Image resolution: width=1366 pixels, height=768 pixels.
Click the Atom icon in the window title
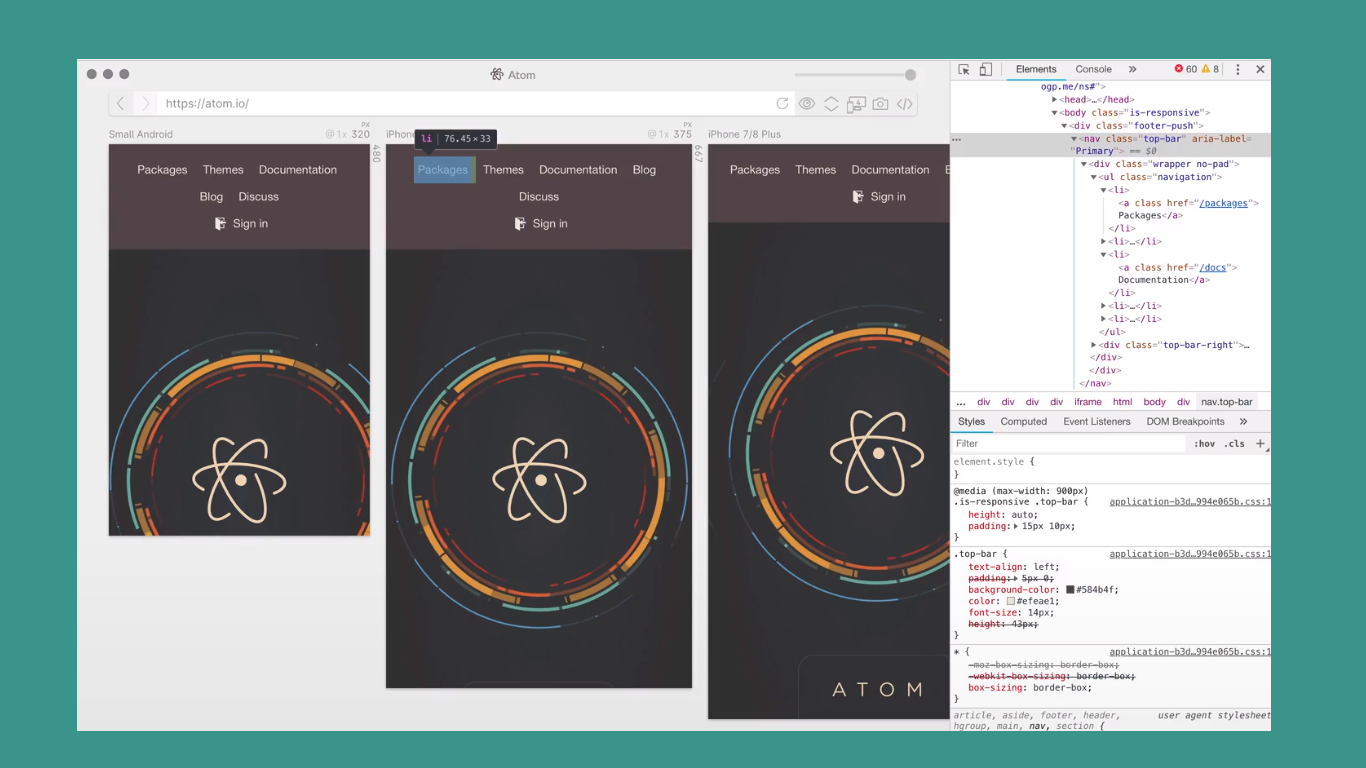(x=497, y=75)
